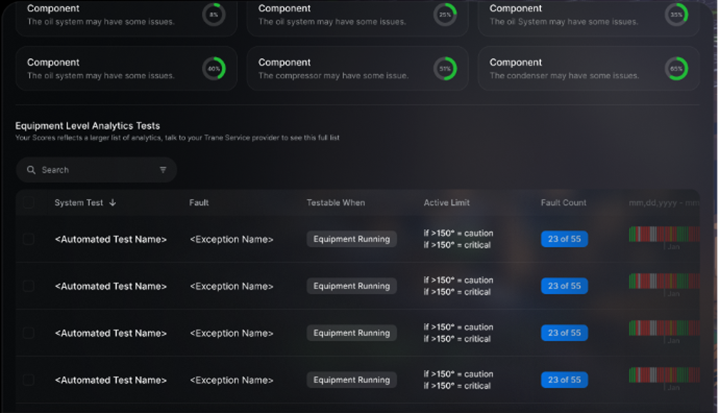Click the Active Limit column header
The width and height of the screenshot is (719, 413).
(447, 203)
